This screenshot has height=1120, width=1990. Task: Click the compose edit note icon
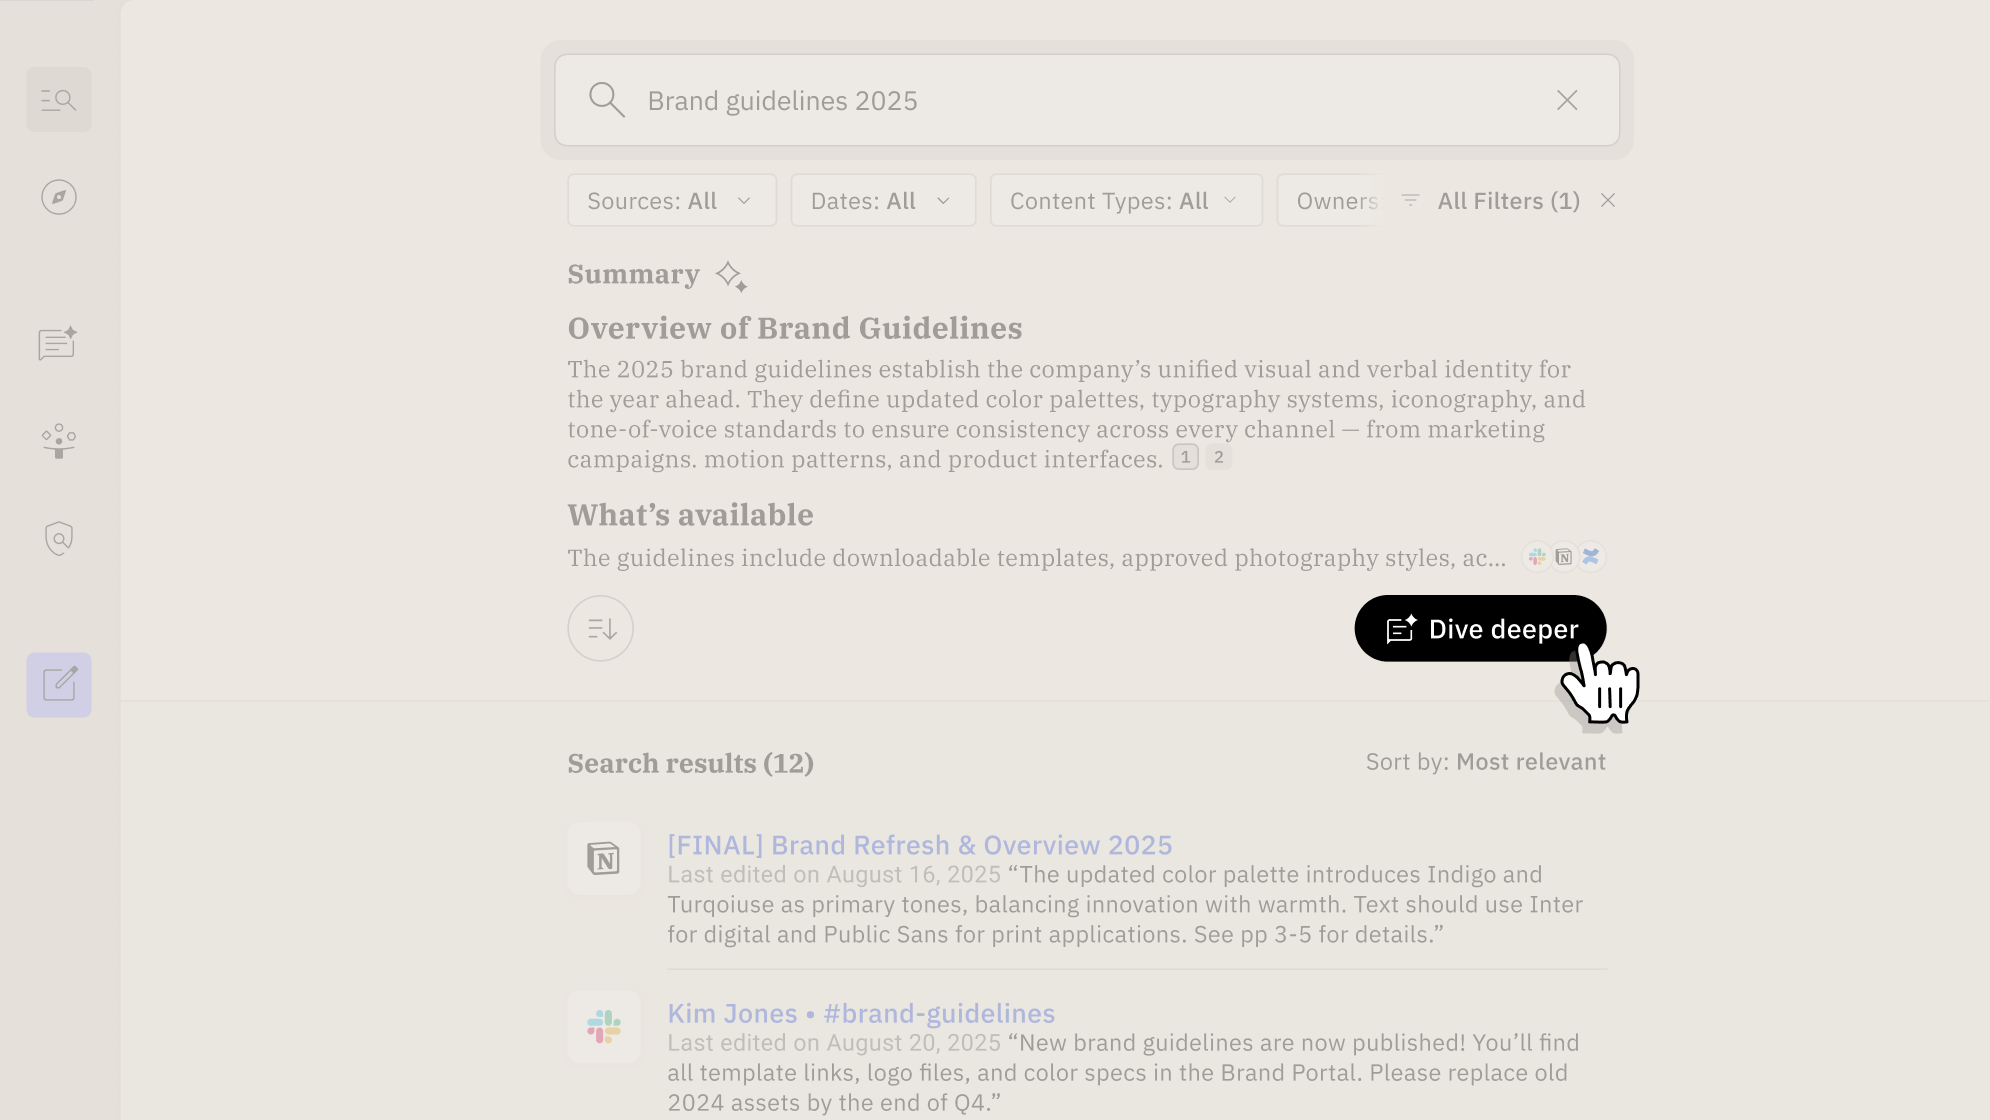(58, 685)
